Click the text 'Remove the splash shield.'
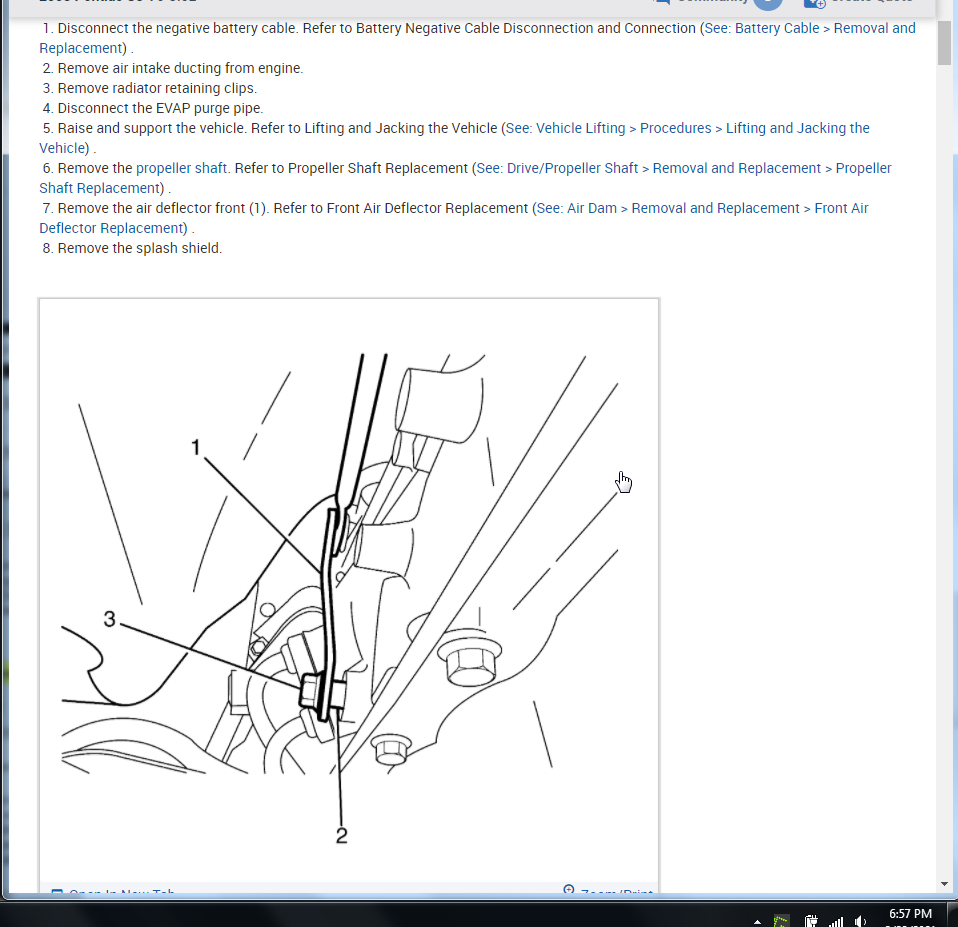This screenshot has height=927, width=958. [139, 248]
